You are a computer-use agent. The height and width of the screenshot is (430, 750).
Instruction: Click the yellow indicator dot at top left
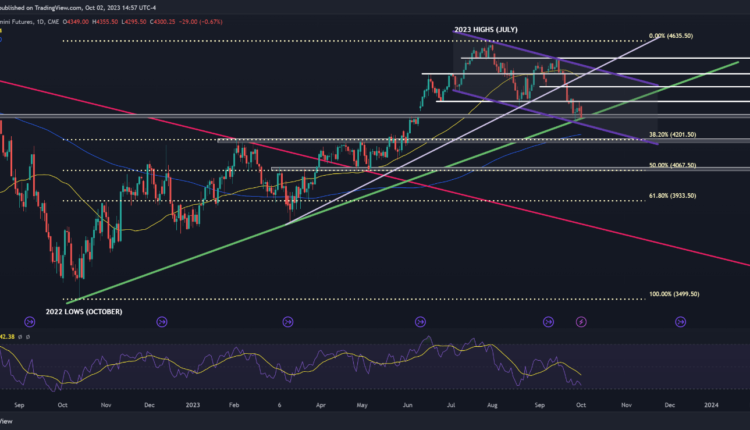coord(3,30)
